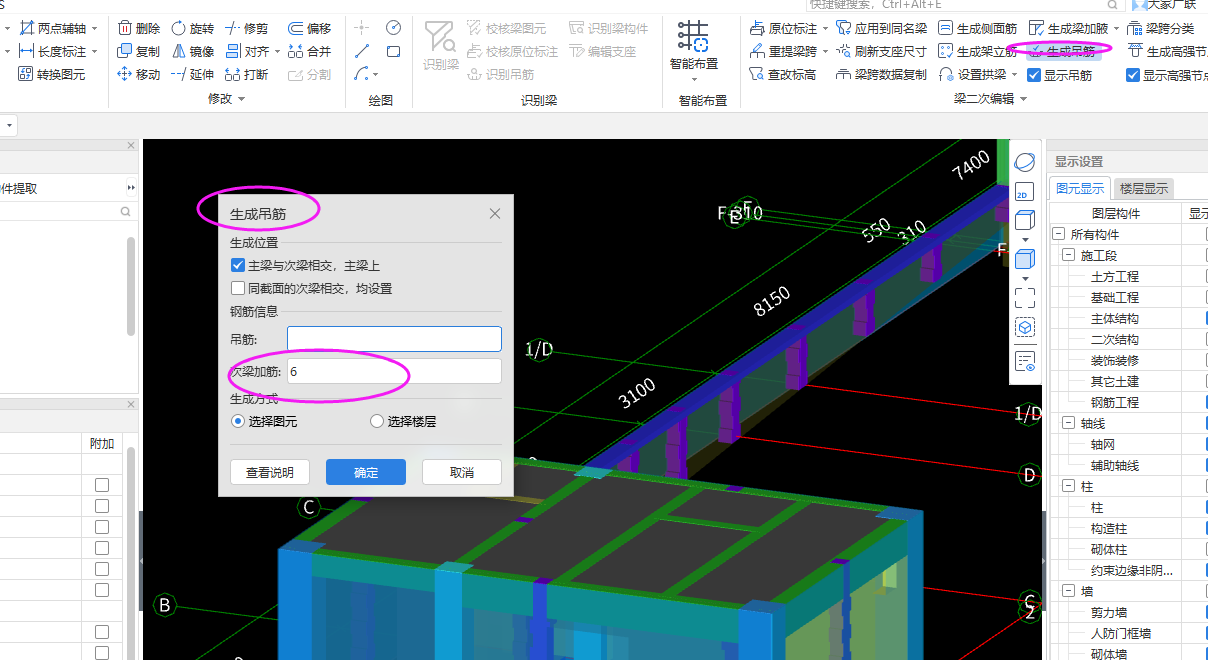Select the Move (移动) tool
The image size is (1208, 660).
(x=138, y=74)
